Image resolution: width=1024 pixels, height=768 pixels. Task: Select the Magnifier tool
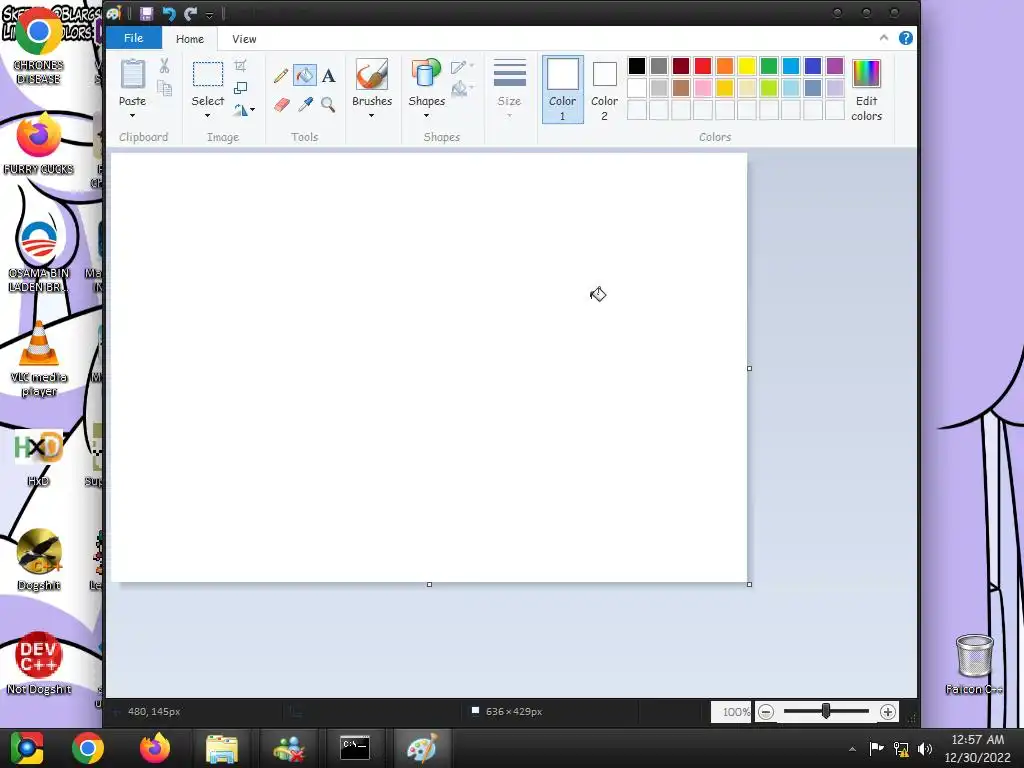point(328,104)
